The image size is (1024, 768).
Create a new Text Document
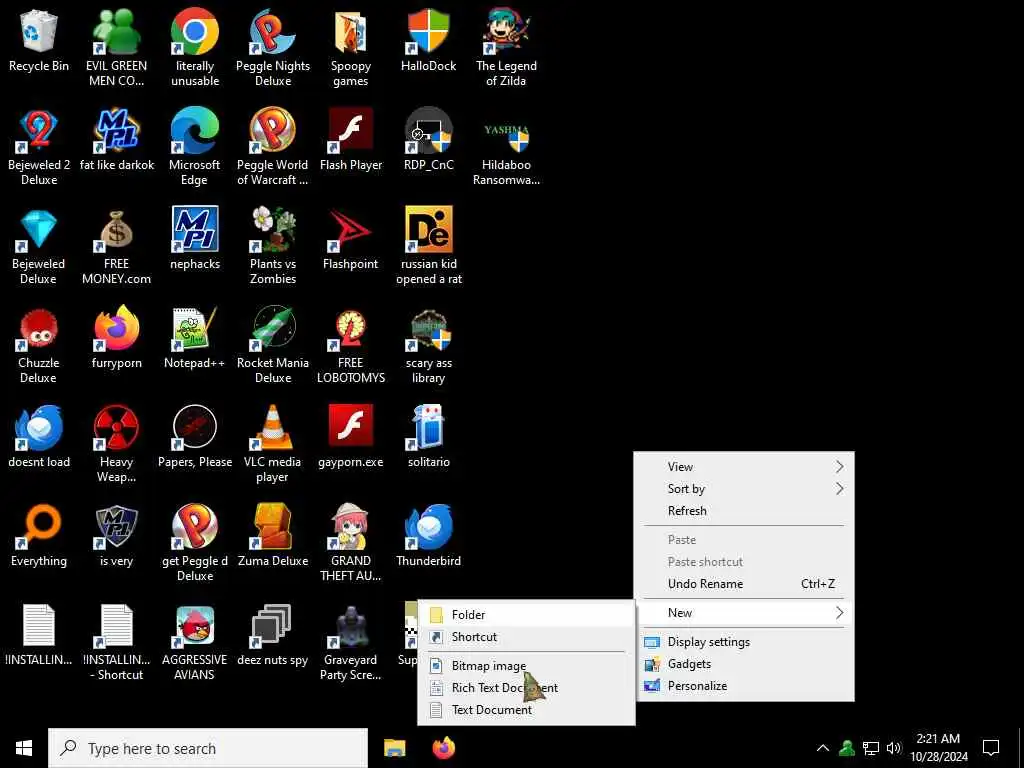pos(526,710)
